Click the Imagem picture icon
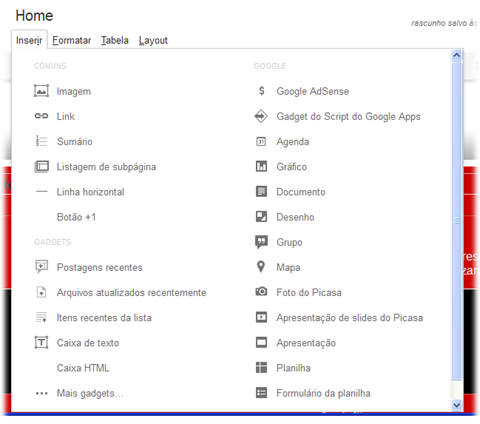Image resolution: width=480 pixels, height=424 pixels. (41, 91)
